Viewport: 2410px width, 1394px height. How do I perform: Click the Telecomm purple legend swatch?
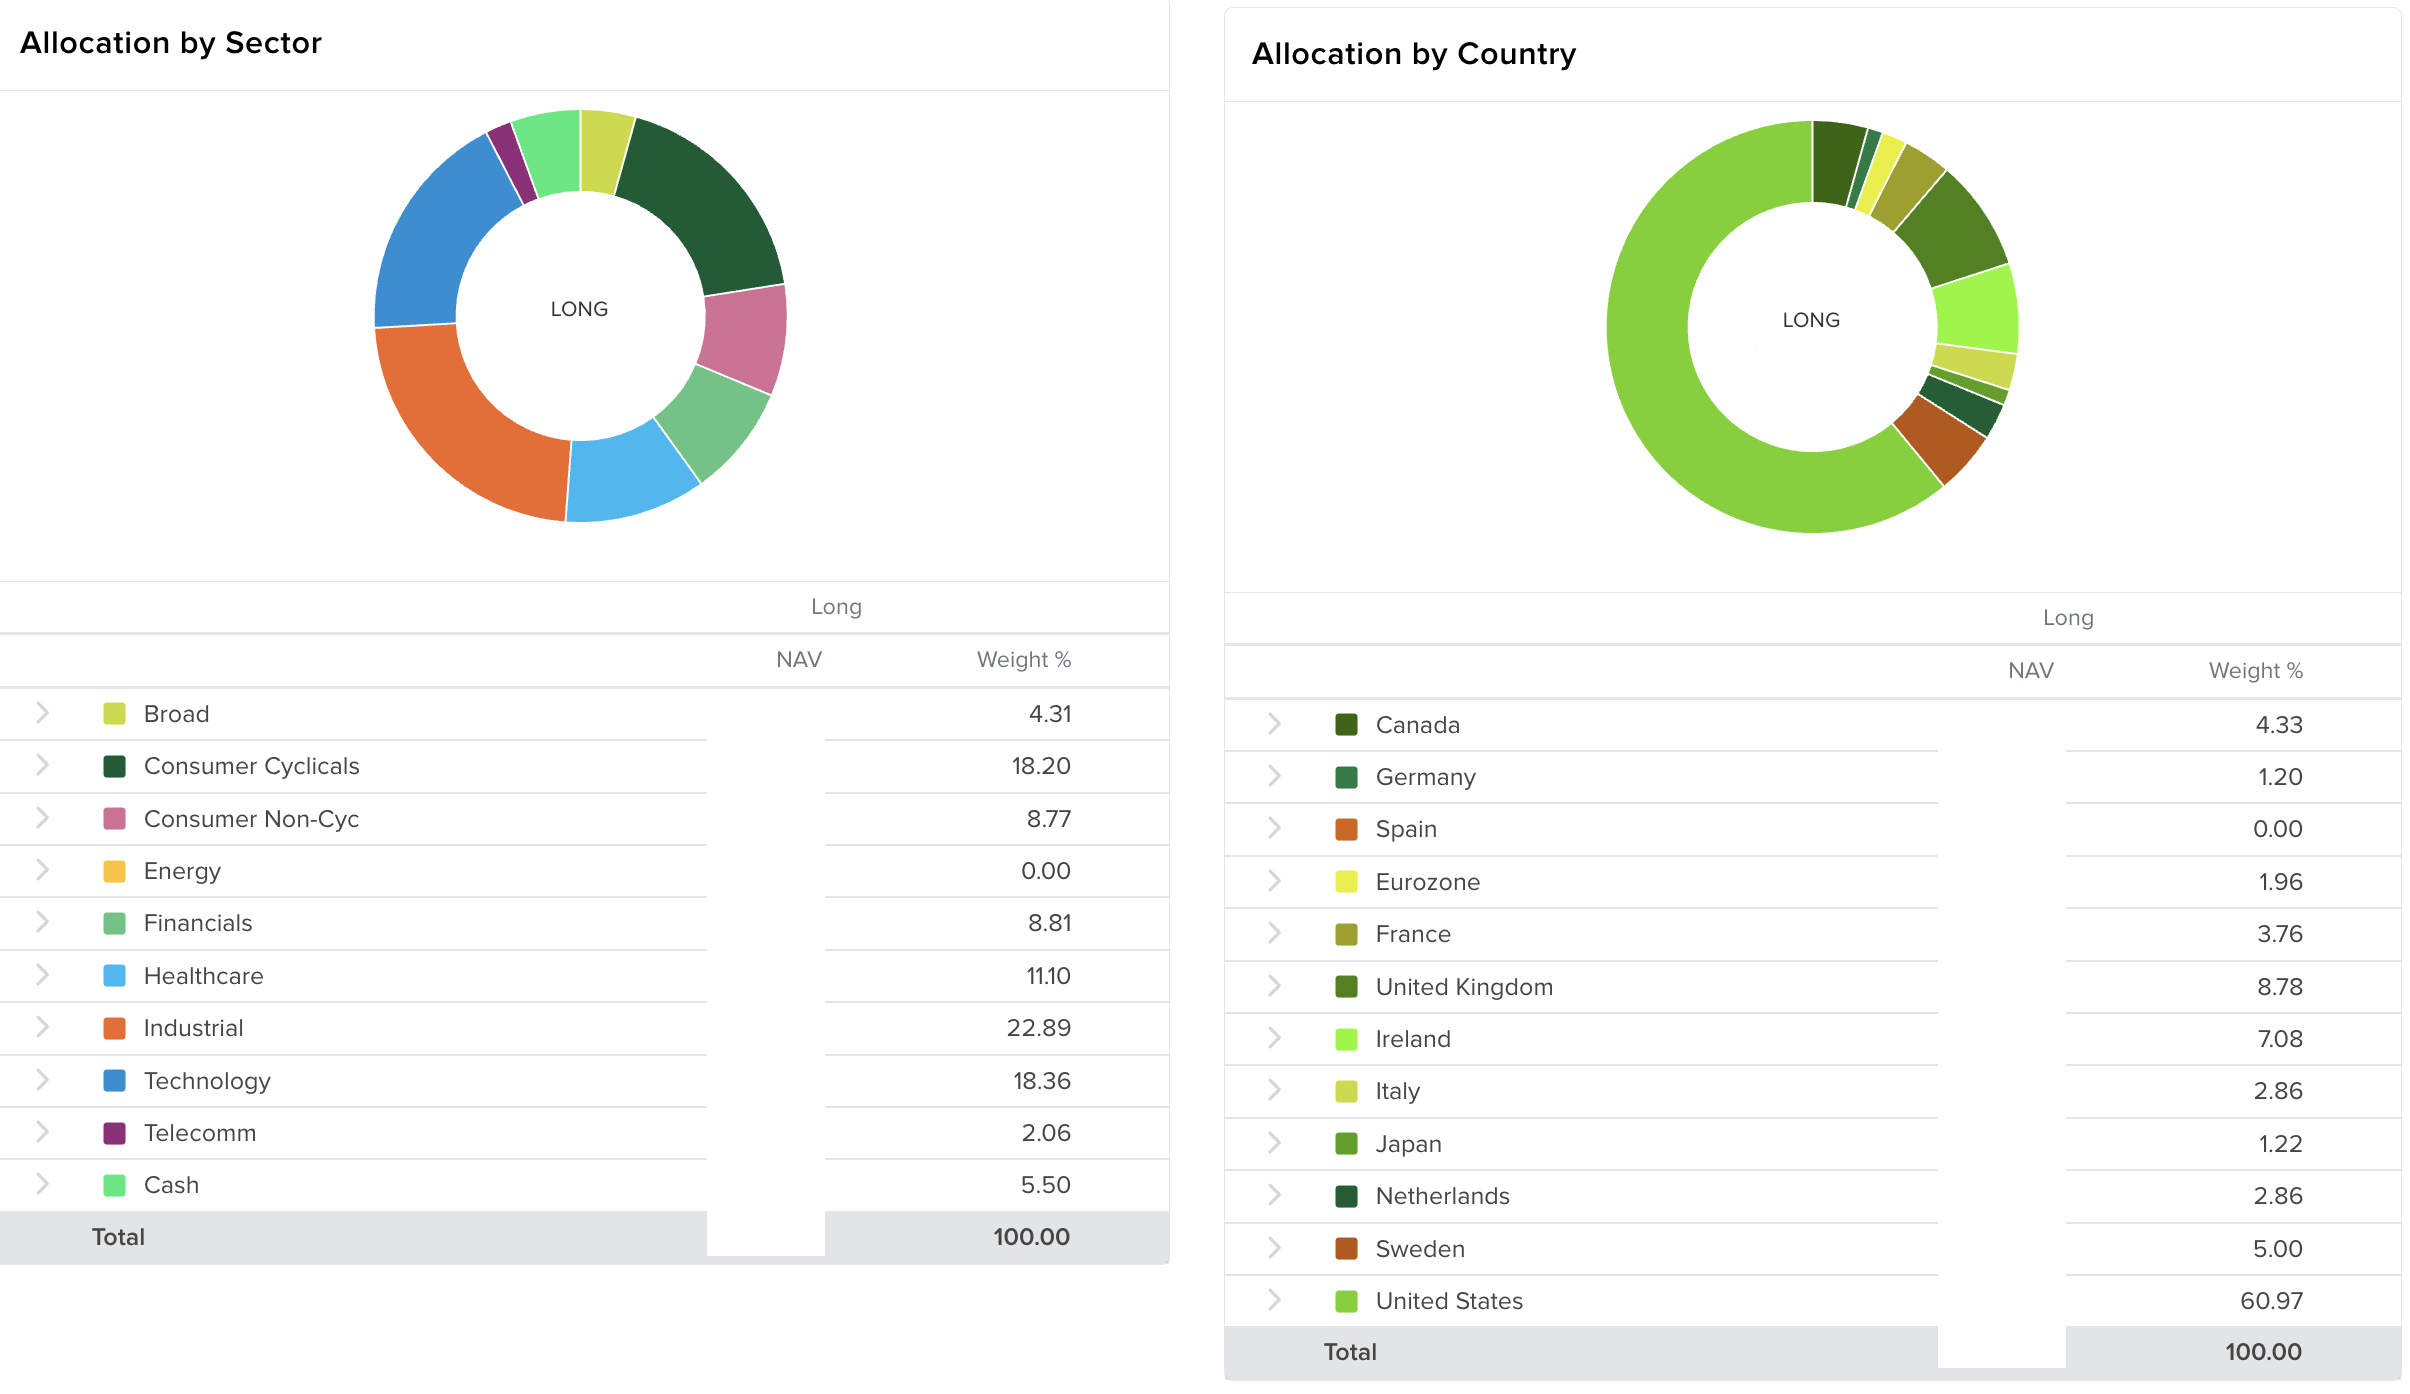click(115, 1133)
